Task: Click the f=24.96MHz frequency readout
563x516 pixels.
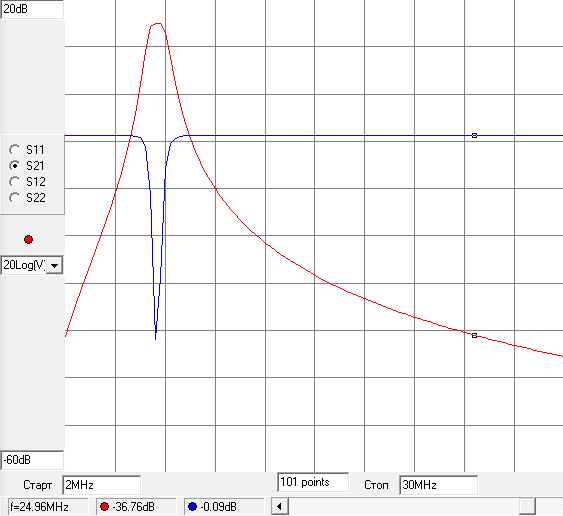Action: pyautogui.click(x=48, y=507)
